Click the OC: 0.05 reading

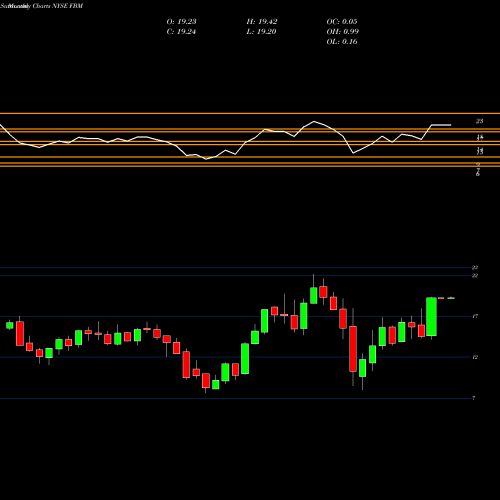342,22
